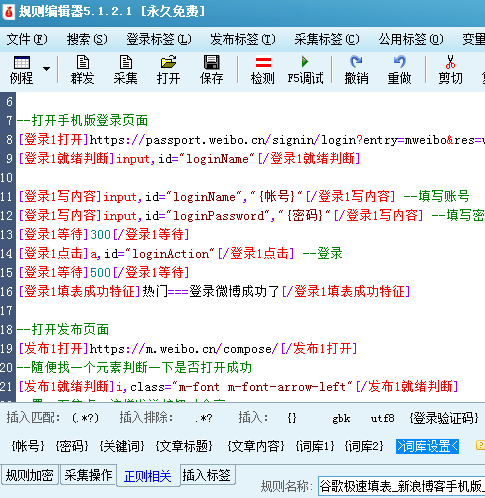Insert empty {} braces
This screenshot has height=498, width=485.
tap(292, 418)
